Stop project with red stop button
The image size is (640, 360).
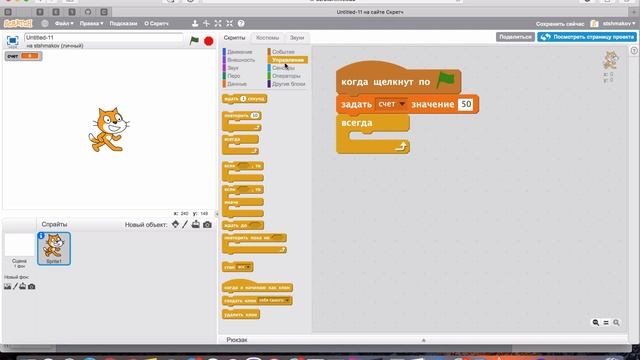coord(209,41)
